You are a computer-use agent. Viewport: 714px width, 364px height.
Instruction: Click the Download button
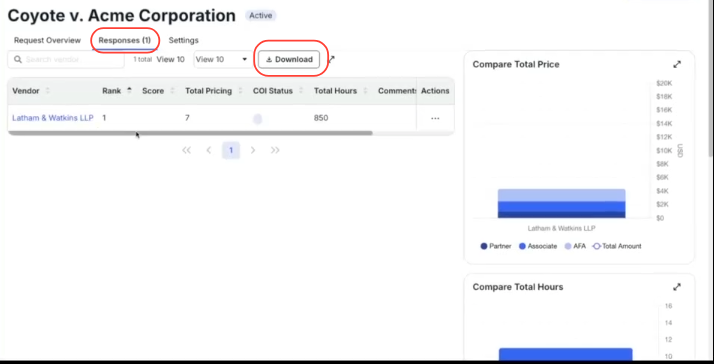click(x=289, y=59)
